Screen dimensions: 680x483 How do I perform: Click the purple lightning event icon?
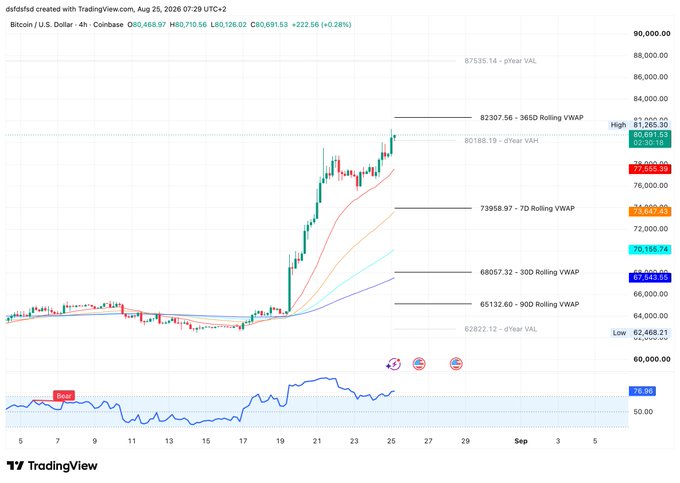394,364
